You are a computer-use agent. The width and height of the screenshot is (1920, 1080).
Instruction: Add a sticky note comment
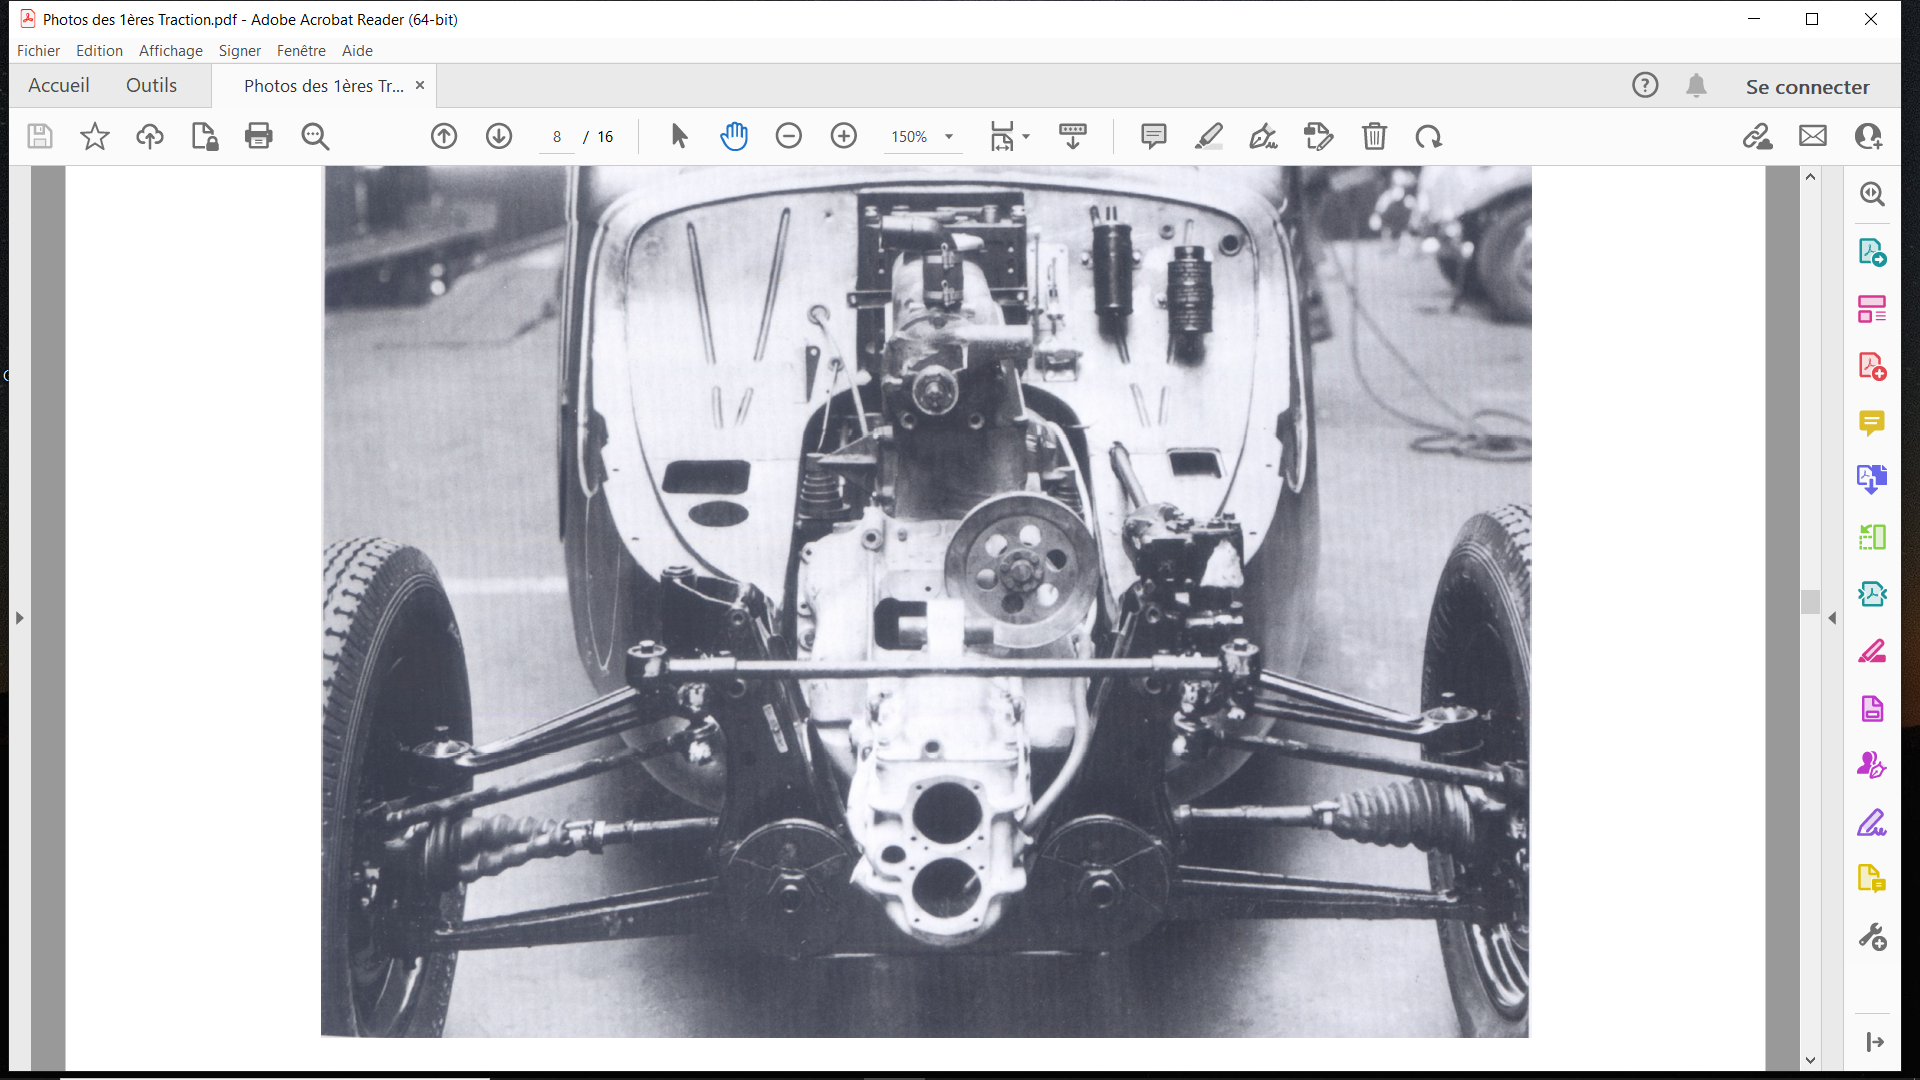pos(1153,136)
